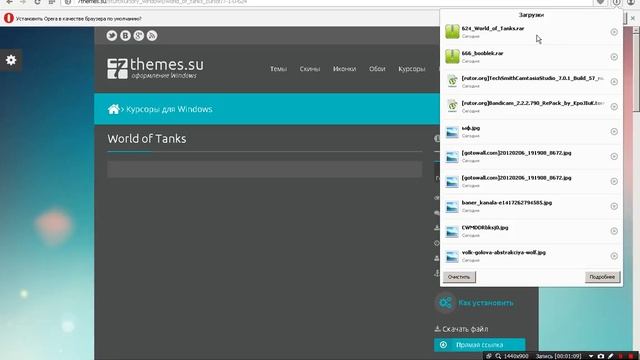Viewport: 640px width, 360px height.
Task: Click recorder pencil draw icon
Action: 611,356
